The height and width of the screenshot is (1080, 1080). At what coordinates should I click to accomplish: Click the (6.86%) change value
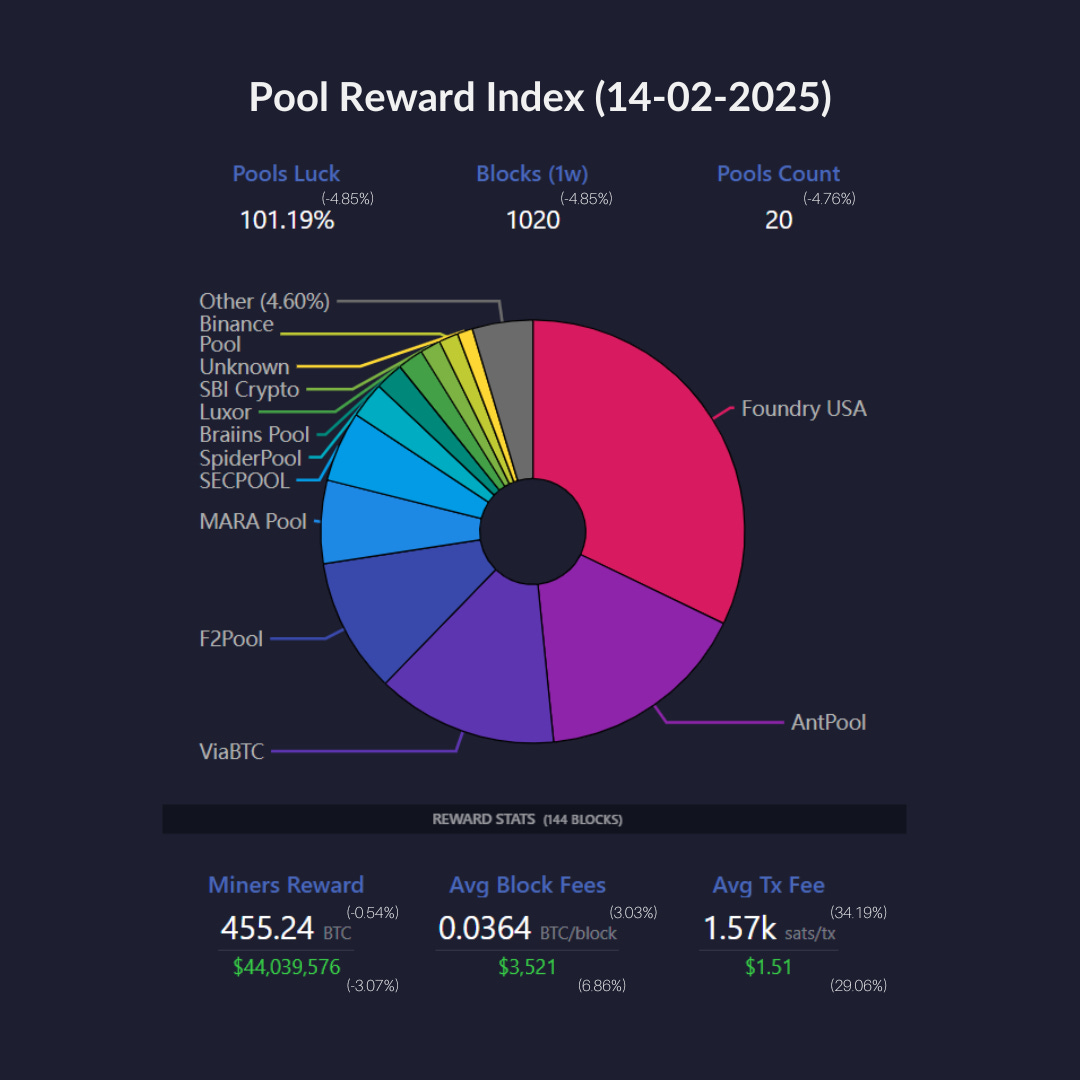click(x=602, y=986)
